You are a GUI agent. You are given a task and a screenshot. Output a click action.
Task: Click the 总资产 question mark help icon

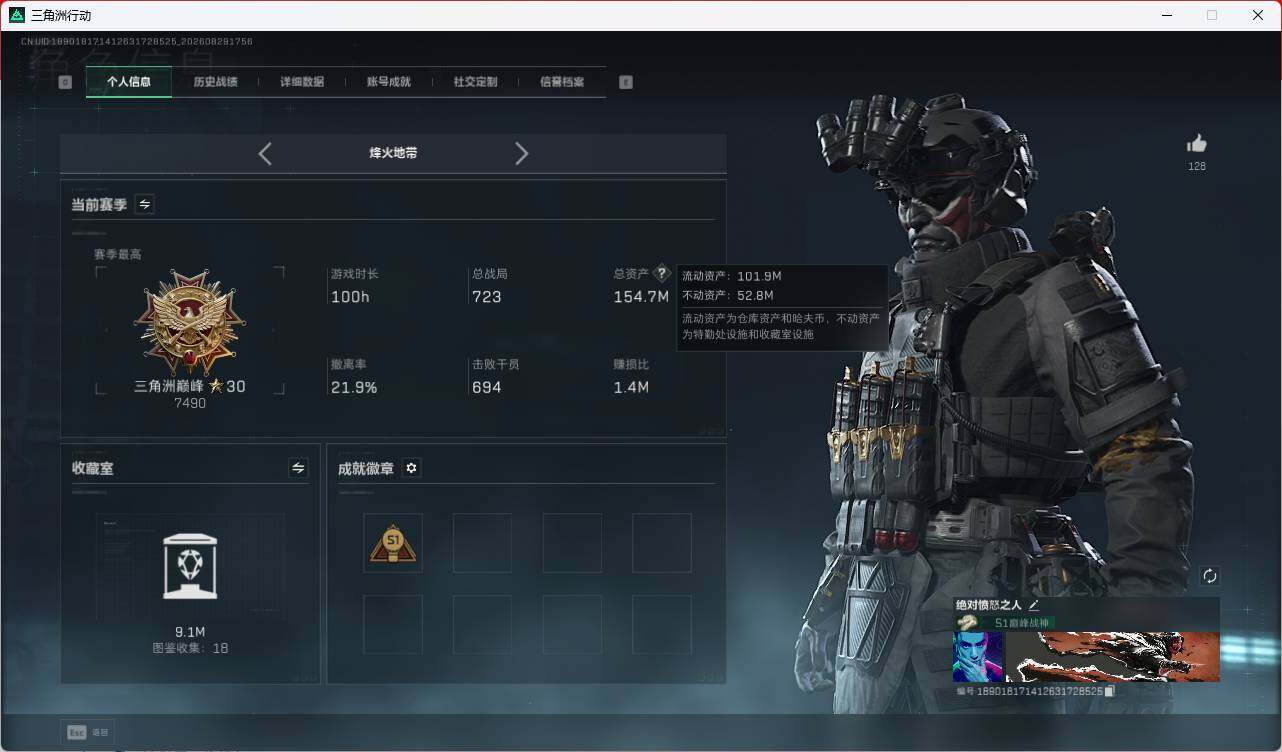661,273
